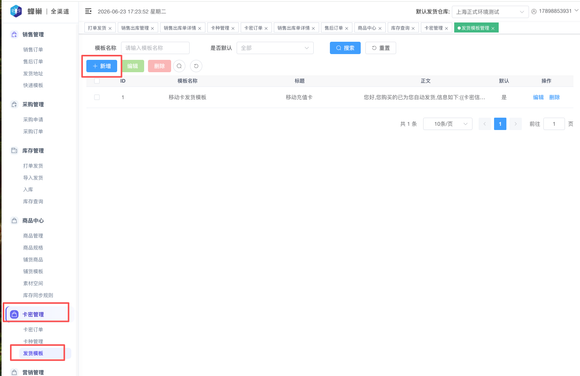Click the 卡密管理 sidebar group icon
The image size is (580, 376).
tap(14, 314)
